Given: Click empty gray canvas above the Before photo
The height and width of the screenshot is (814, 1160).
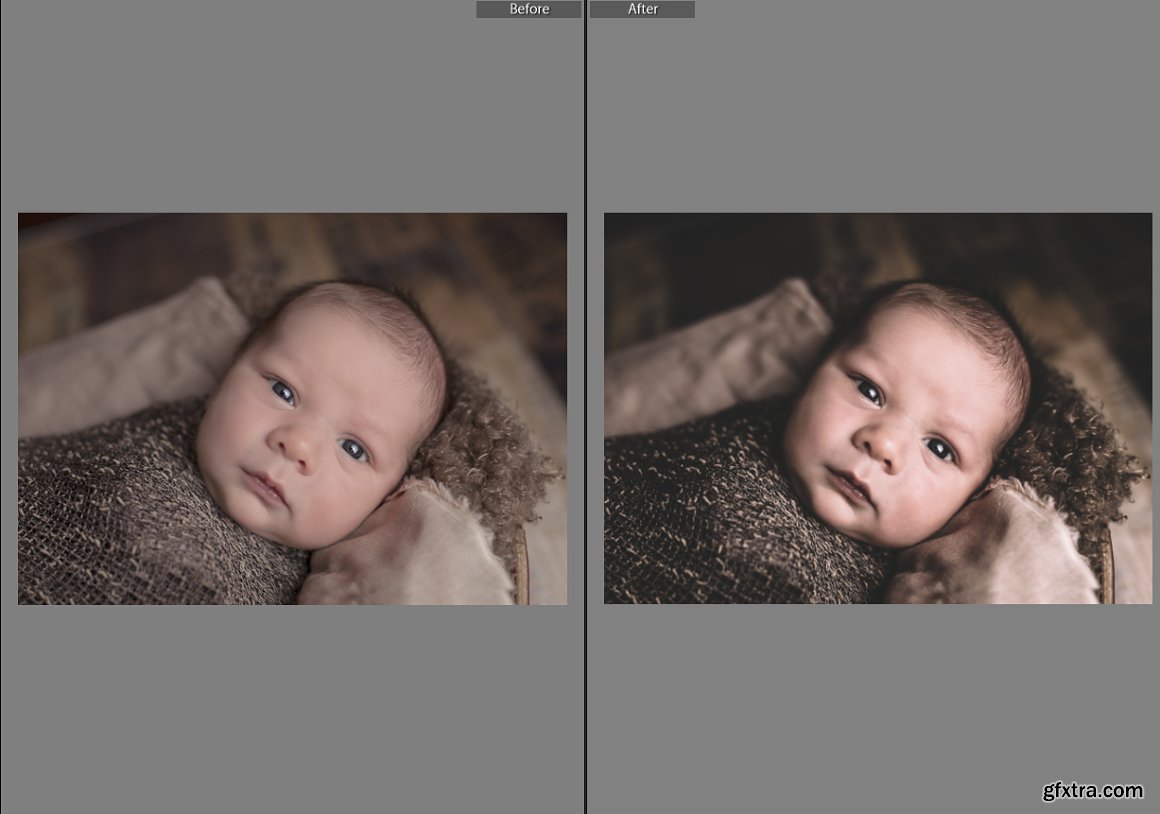Looking at the screenshot, I should click(x=290, y=110).
